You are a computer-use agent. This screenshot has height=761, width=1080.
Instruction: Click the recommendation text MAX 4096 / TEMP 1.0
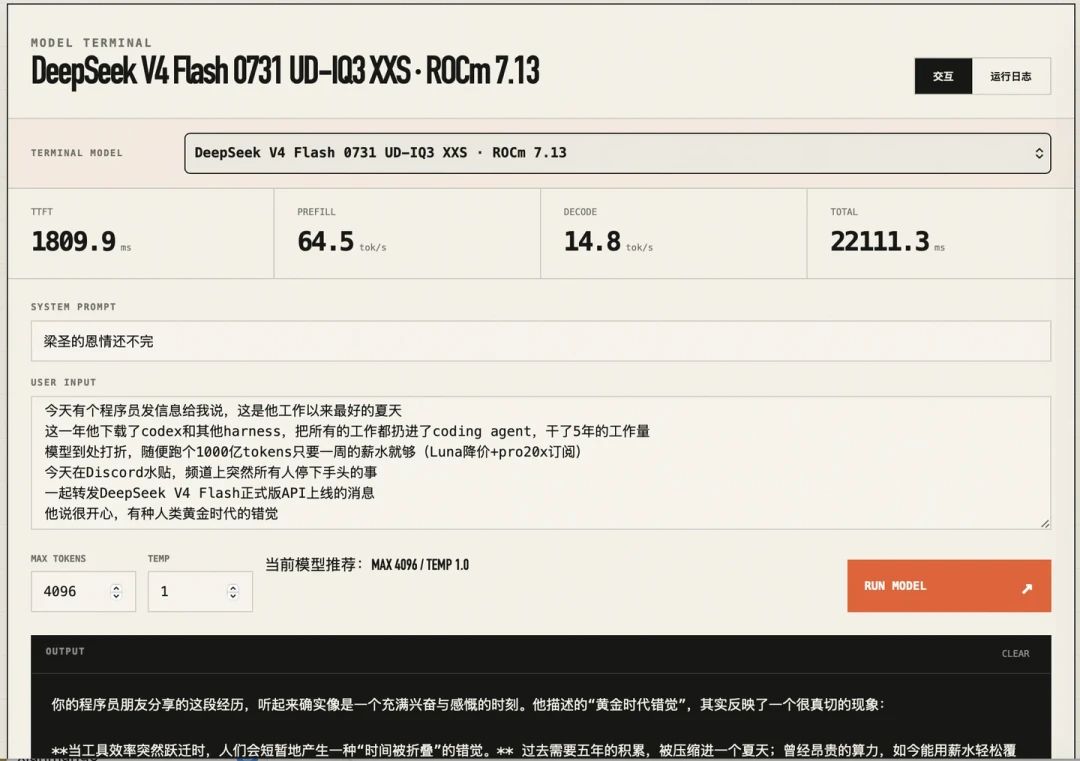(x=420, y=565)
